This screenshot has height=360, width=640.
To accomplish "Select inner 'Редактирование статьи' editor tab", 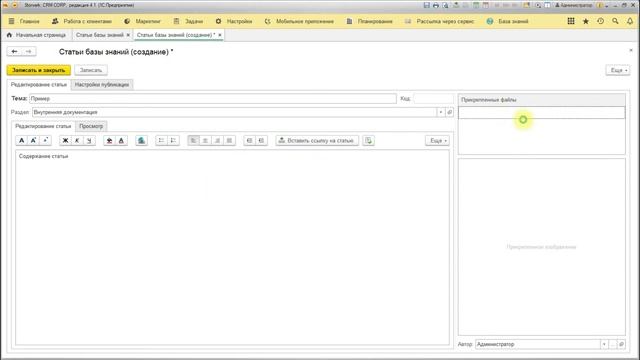I will (43, 126).
